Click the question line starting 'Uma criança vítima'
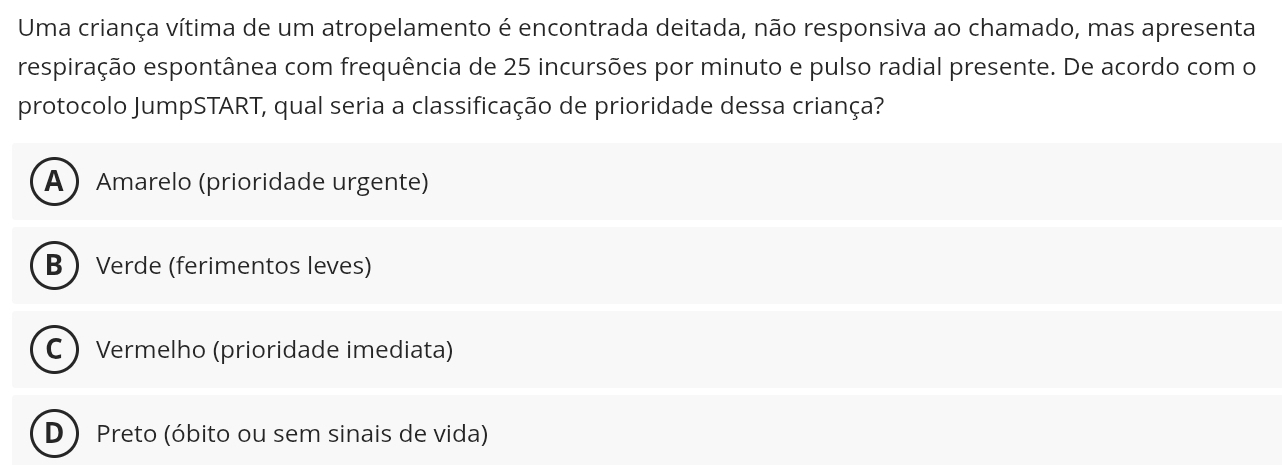 pyautogui.click(x=636, y=28)
